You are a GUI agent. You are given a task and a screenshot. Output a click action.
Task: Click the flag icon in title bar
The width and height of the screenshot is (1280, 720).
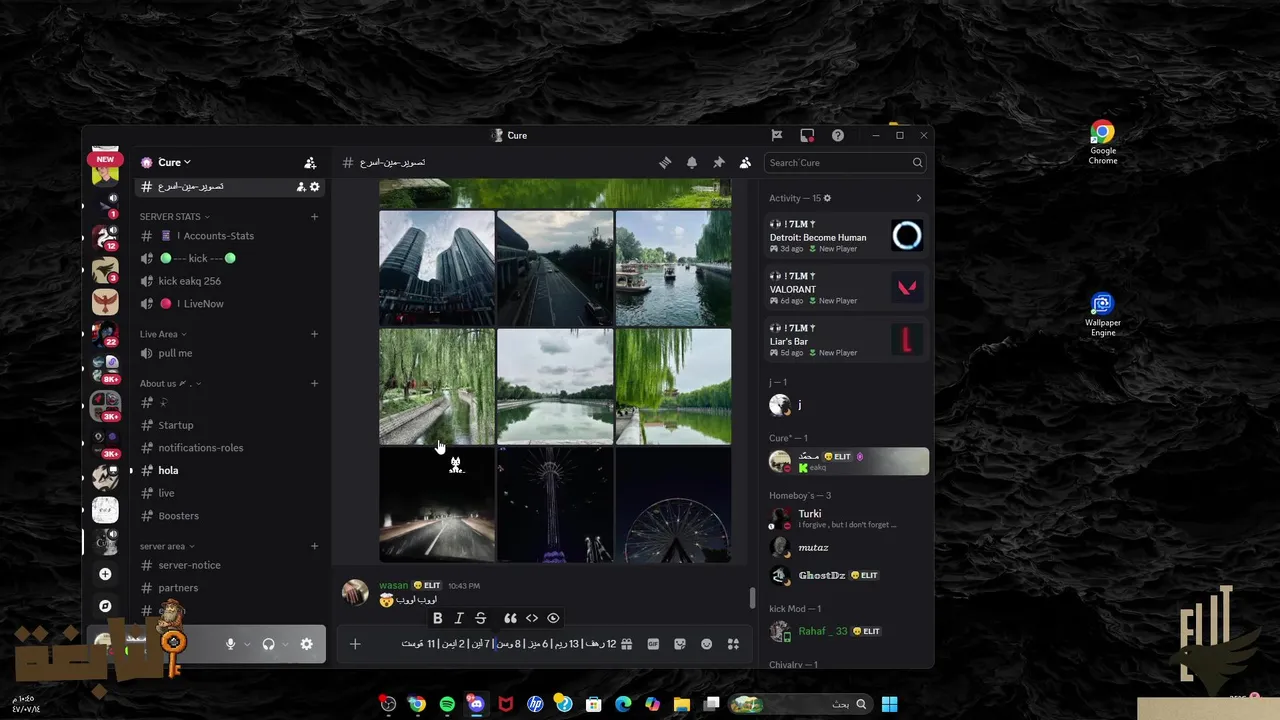pyautogui.click(x=776, y=135)
